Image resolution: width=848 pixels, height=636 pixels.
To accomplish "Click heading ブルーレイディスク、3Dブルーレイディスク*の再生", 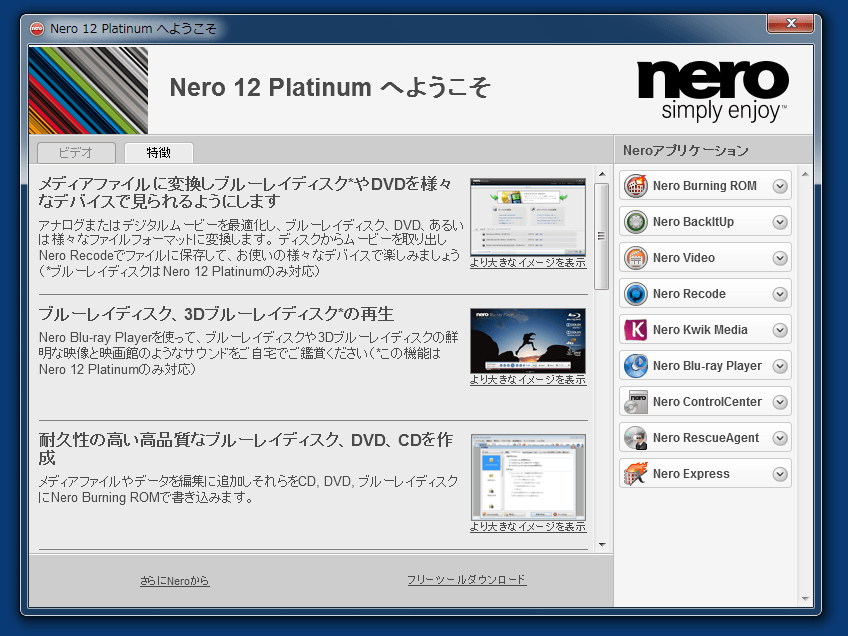I will click(x=216, y=314).
